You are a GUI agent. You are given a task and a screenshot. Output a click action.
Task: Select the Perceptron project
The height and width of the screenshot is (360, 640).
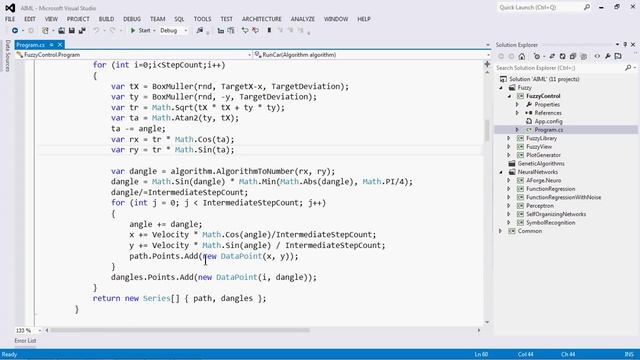tap(540, 206)
